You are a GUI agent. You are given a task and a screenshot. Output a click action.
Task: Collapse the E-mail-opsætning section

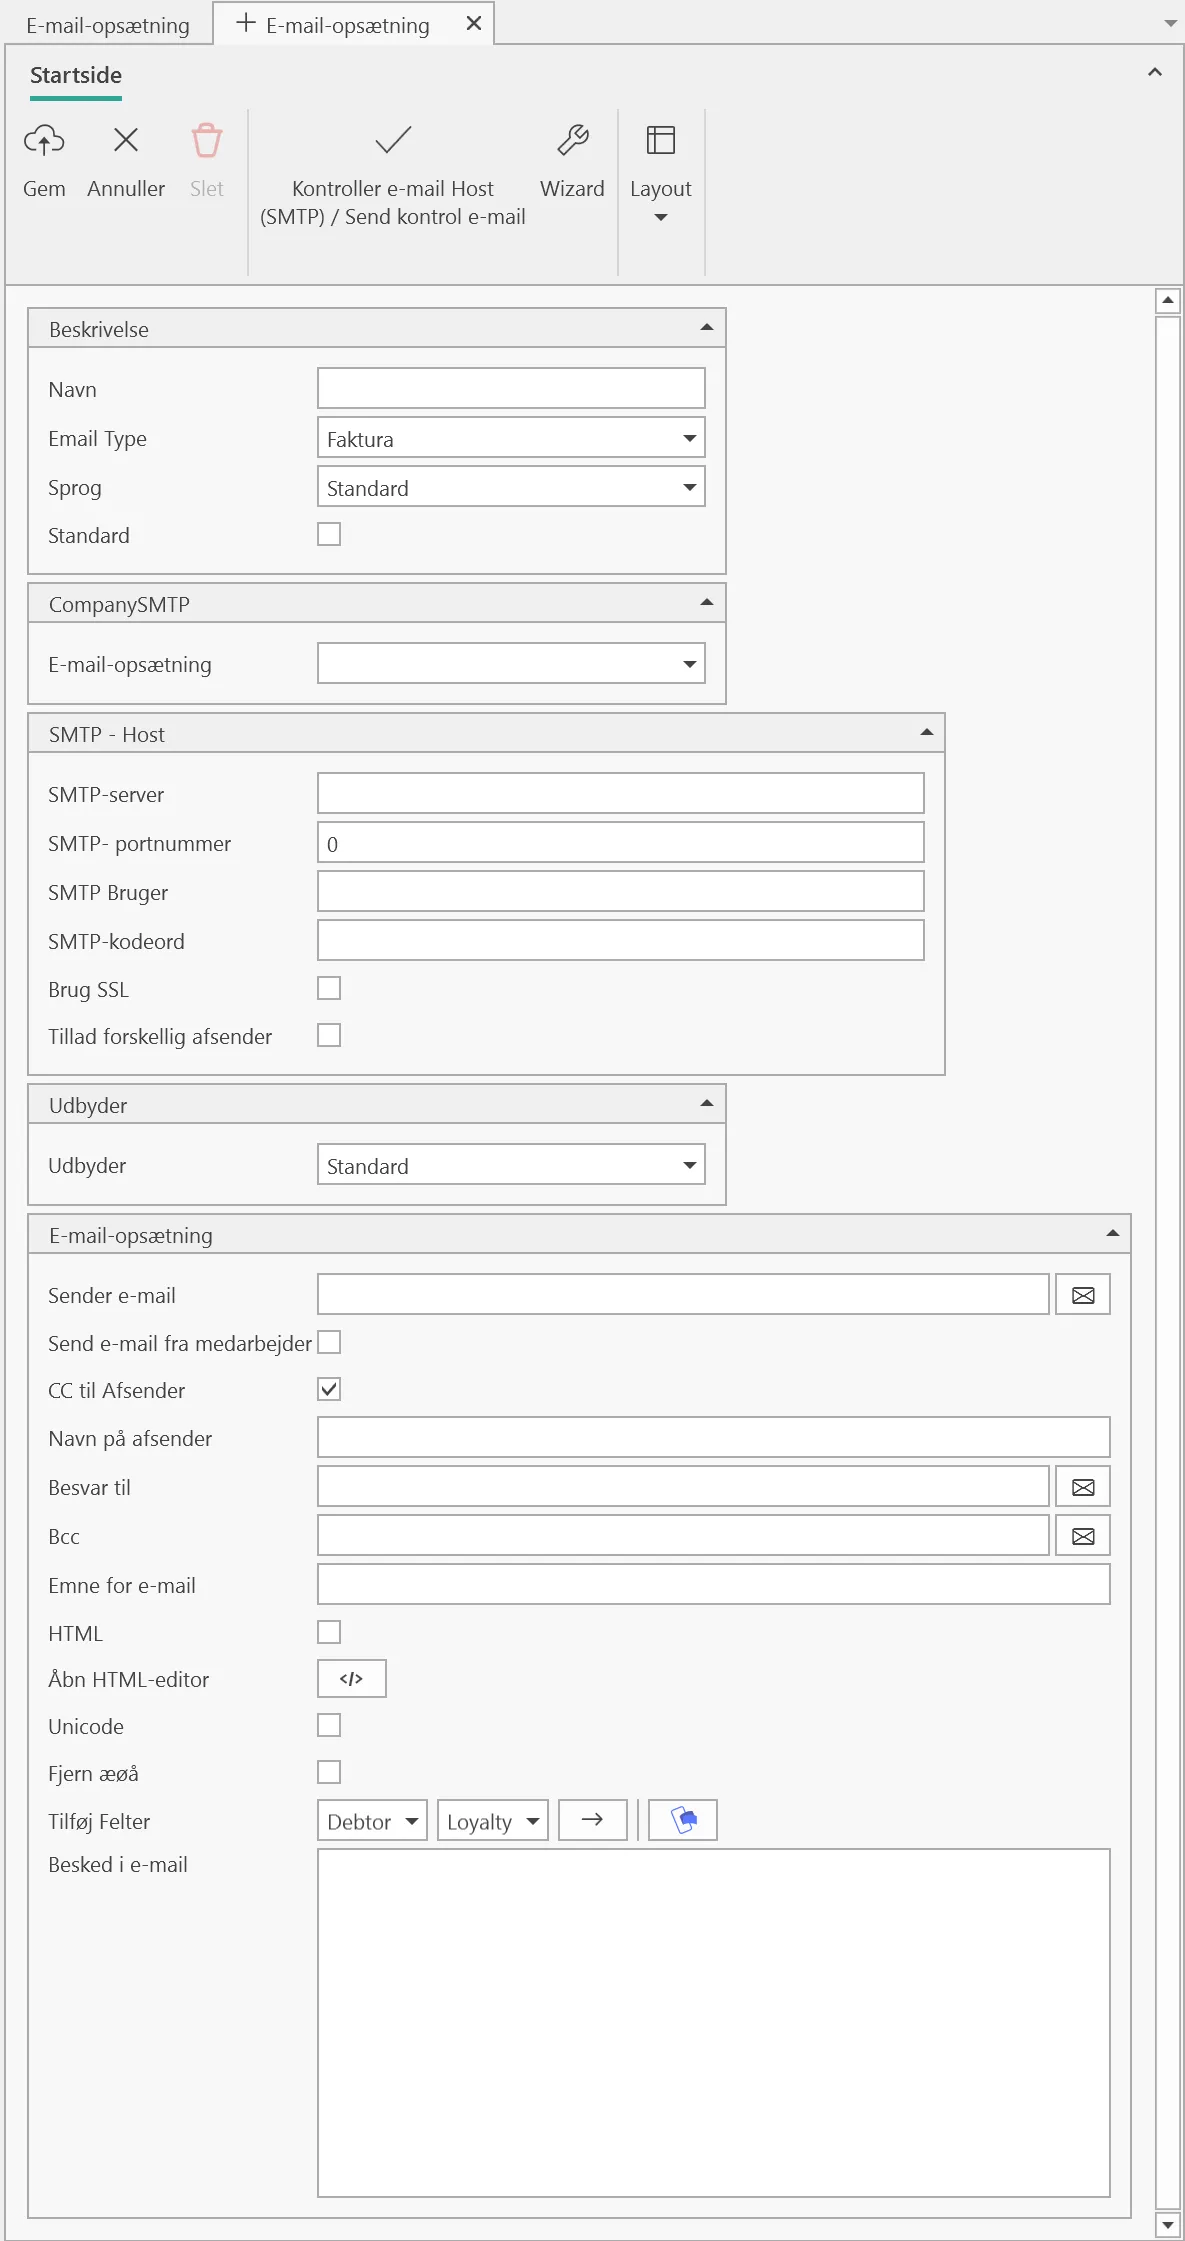[1113, 1233]
